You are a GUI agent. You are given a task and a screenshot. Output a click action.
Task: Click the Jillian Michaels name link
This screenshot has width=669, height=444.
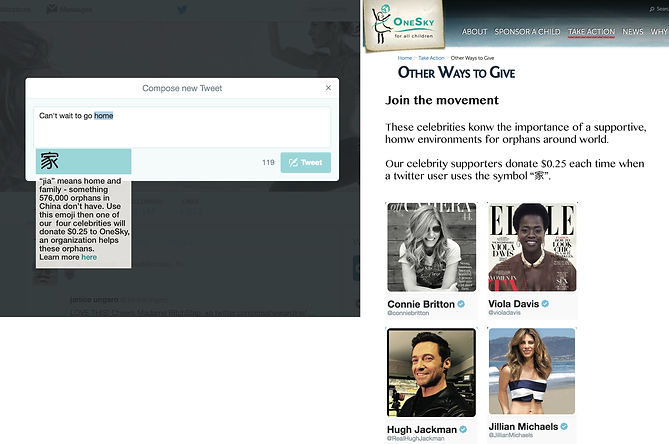pos(524,427)
